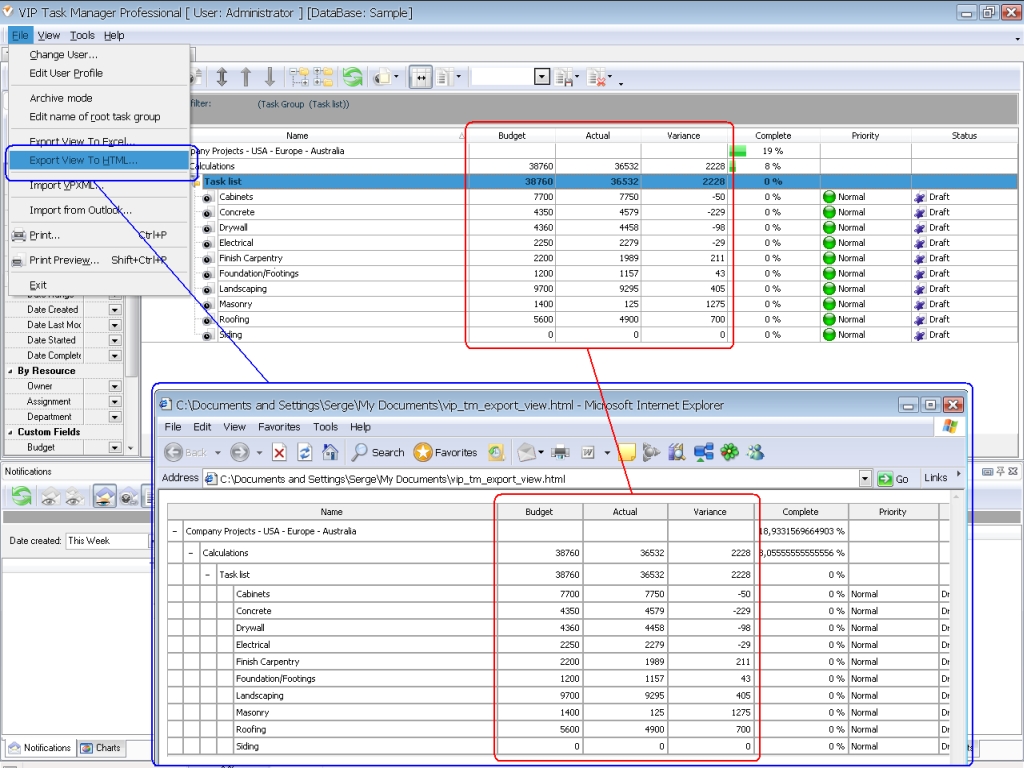1024x768 pixels.
Task: Click the green progress bar for Company Projects
Action: (740, 150)
